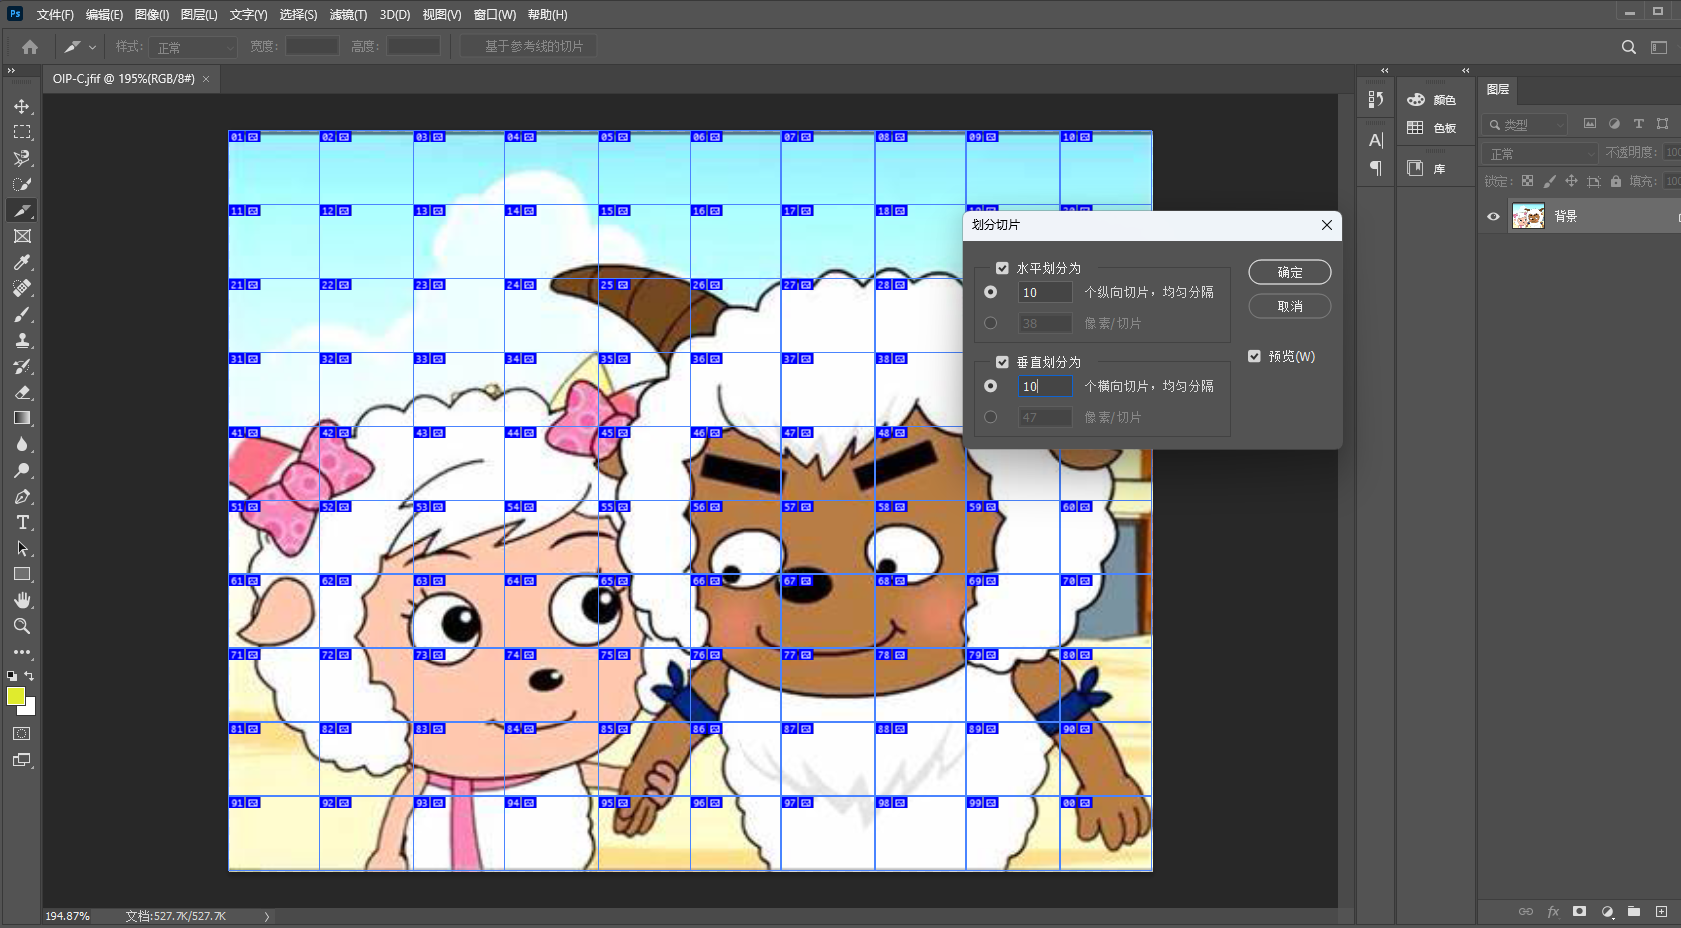Open the 滤镜(T) menu
This screenshot has width=1681, height=928.
point(348,15)
